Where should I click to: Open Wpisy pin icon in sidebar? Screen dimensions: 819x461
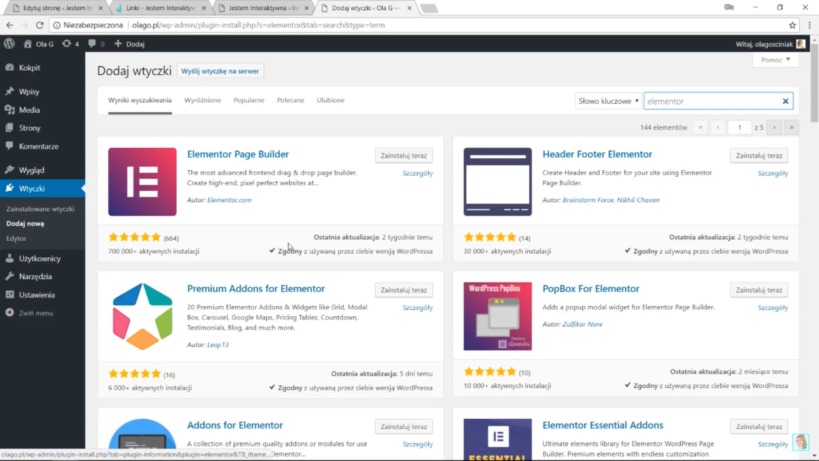pos(9,91)
